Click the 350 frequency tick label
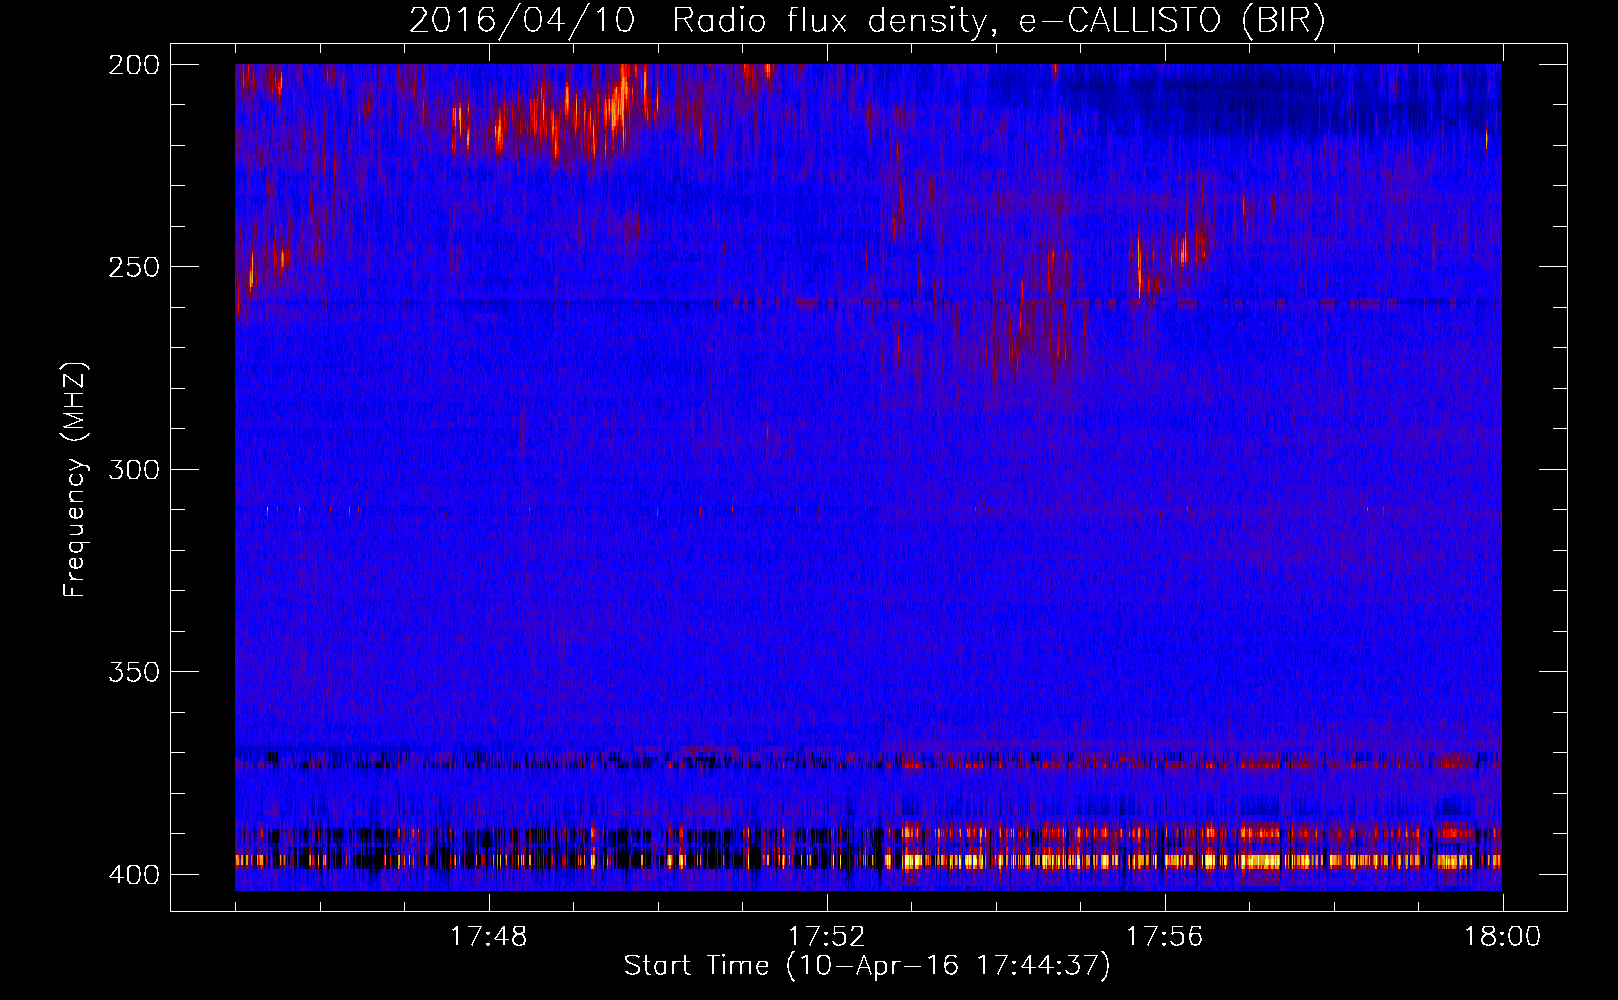This screenshot has height=1000, width=1618. coord(133,672)
